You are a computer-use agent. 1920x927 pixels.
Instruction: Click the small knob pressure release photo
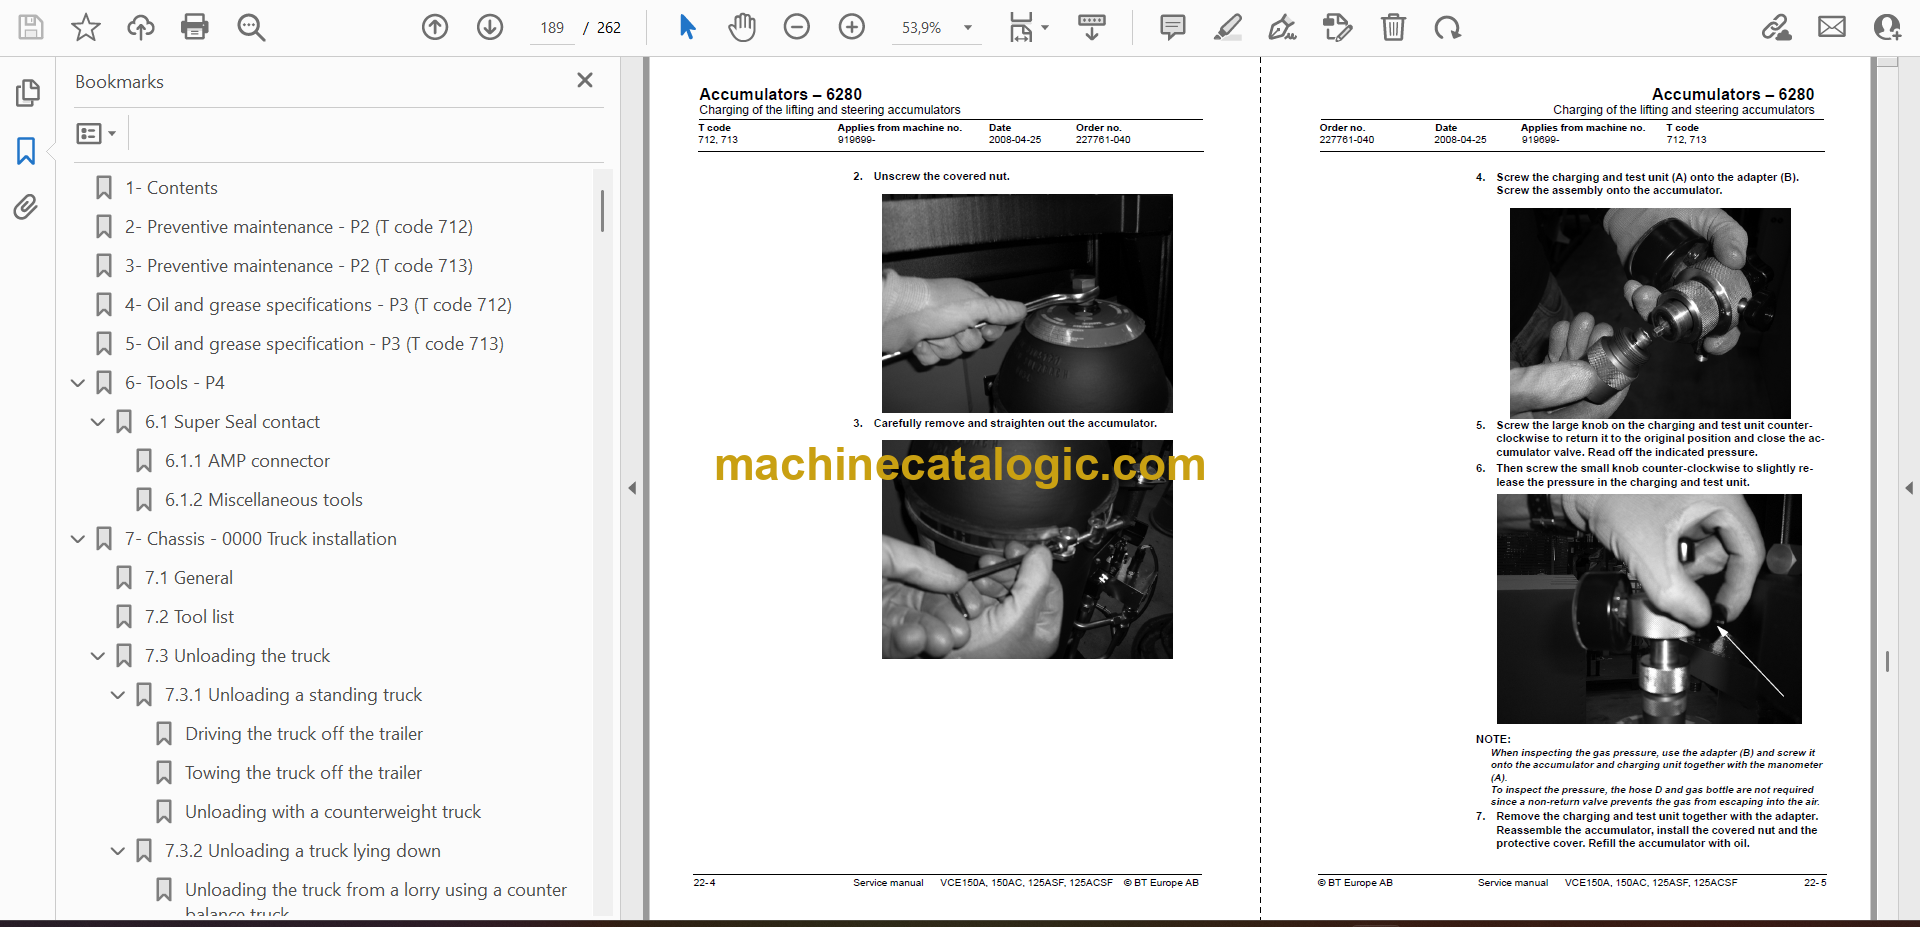1649,608
